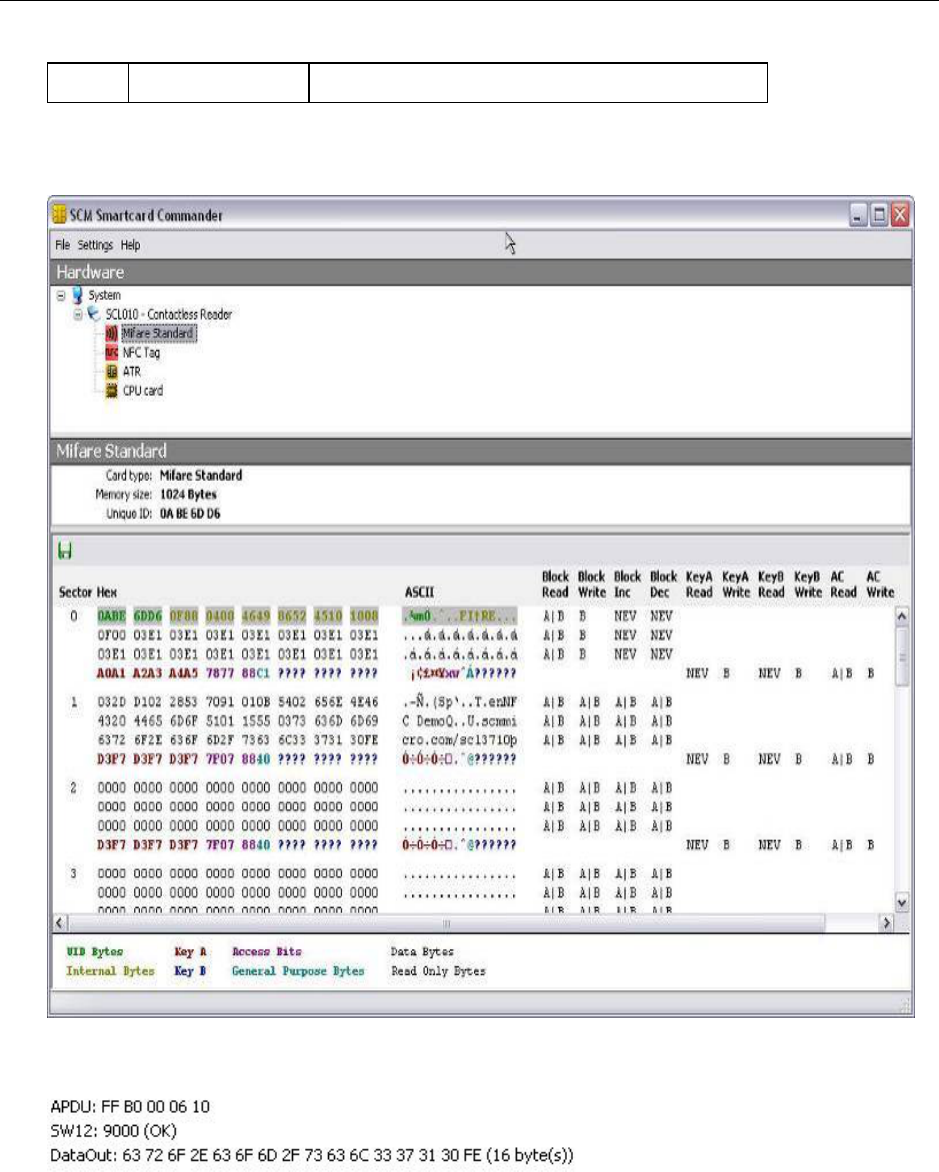The image size is (939, 1172).
Task: Click hex value 032D in sector 1
Action: click(x=111, y=702)
